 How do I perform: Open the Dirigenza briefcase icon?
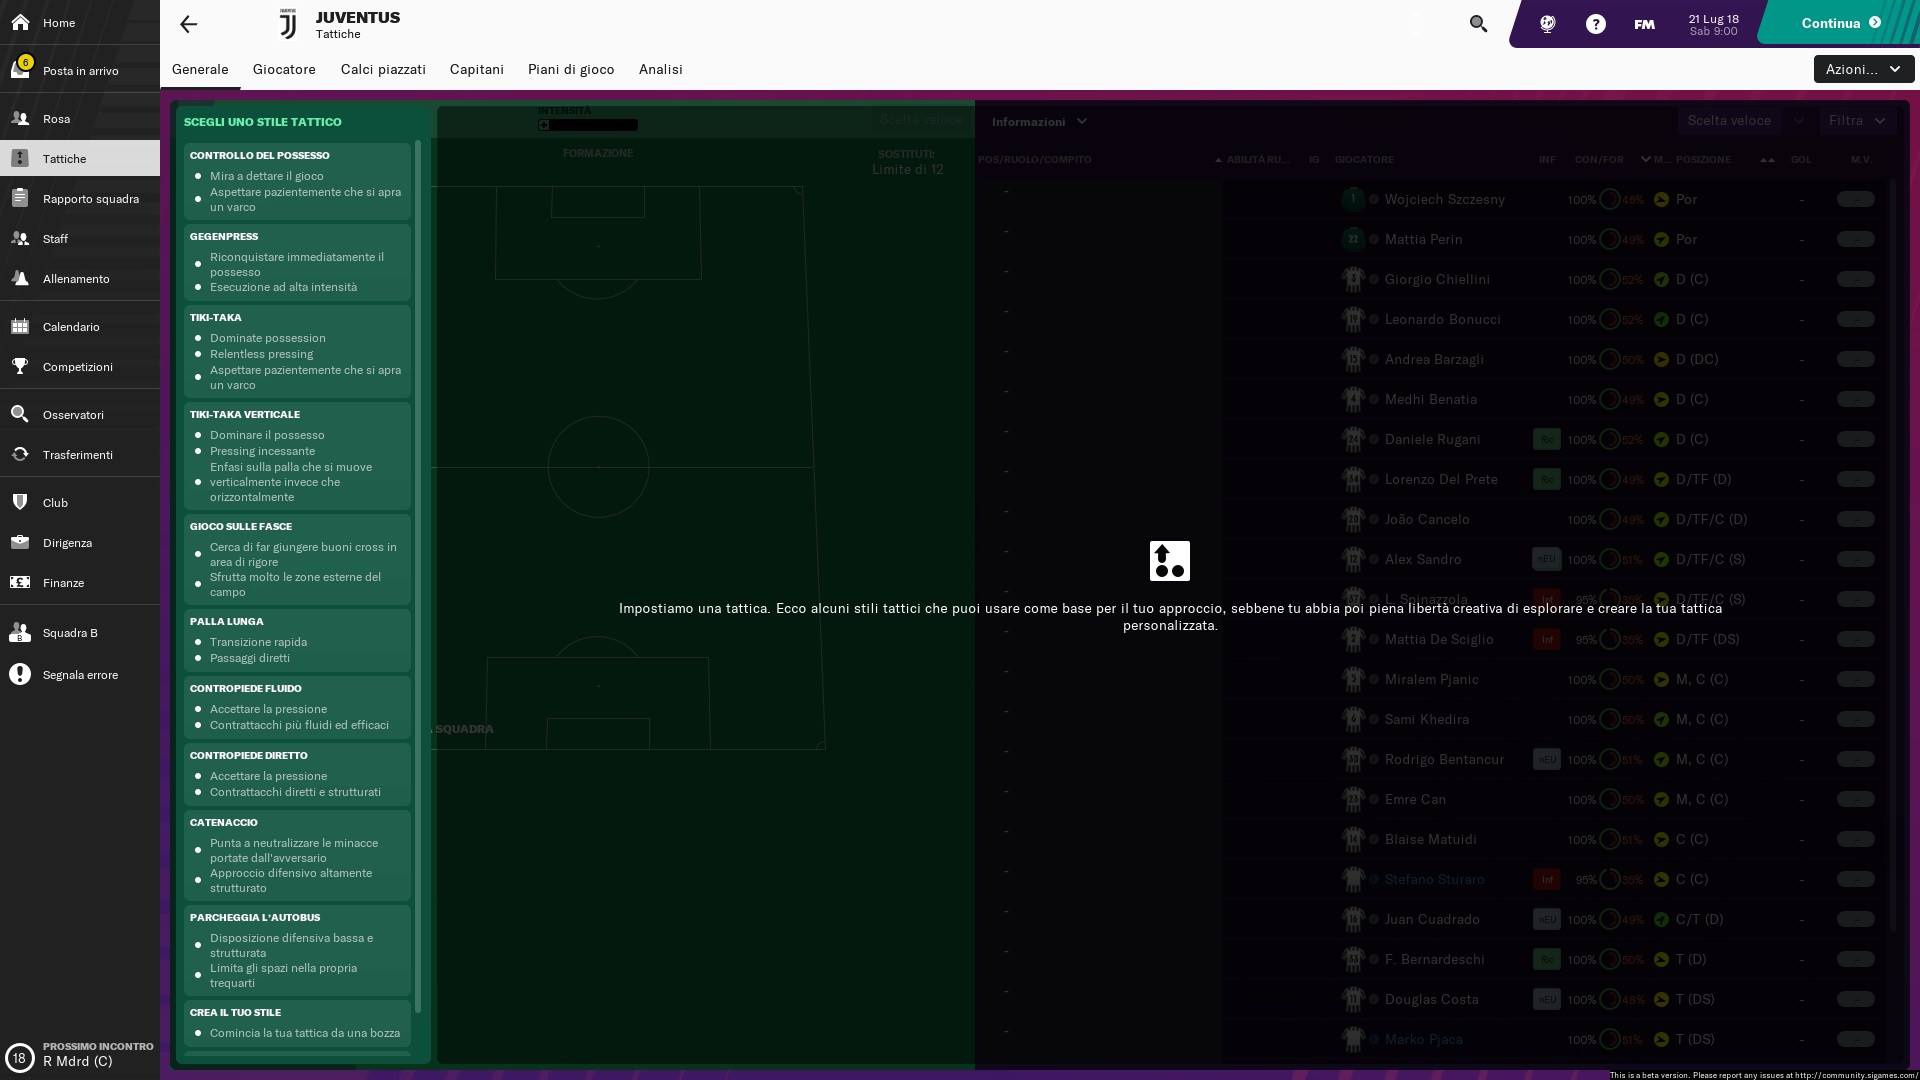20,542
